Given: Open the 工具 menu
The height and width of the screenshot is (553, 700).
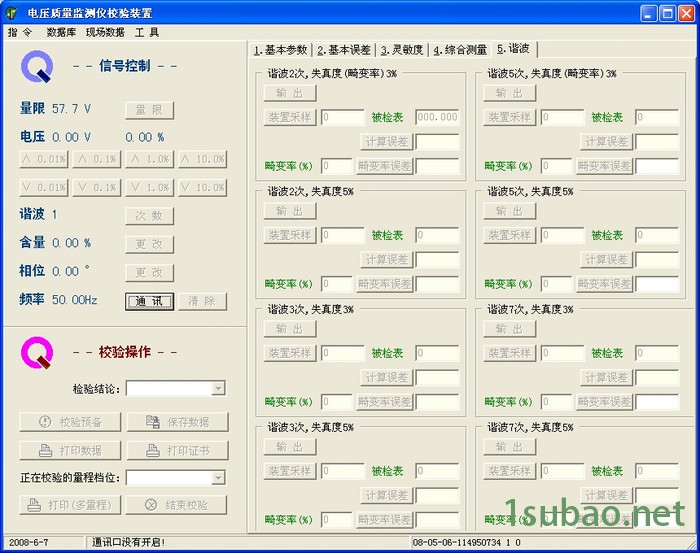Looking at the screenshot, I should [x=147, y=32].
